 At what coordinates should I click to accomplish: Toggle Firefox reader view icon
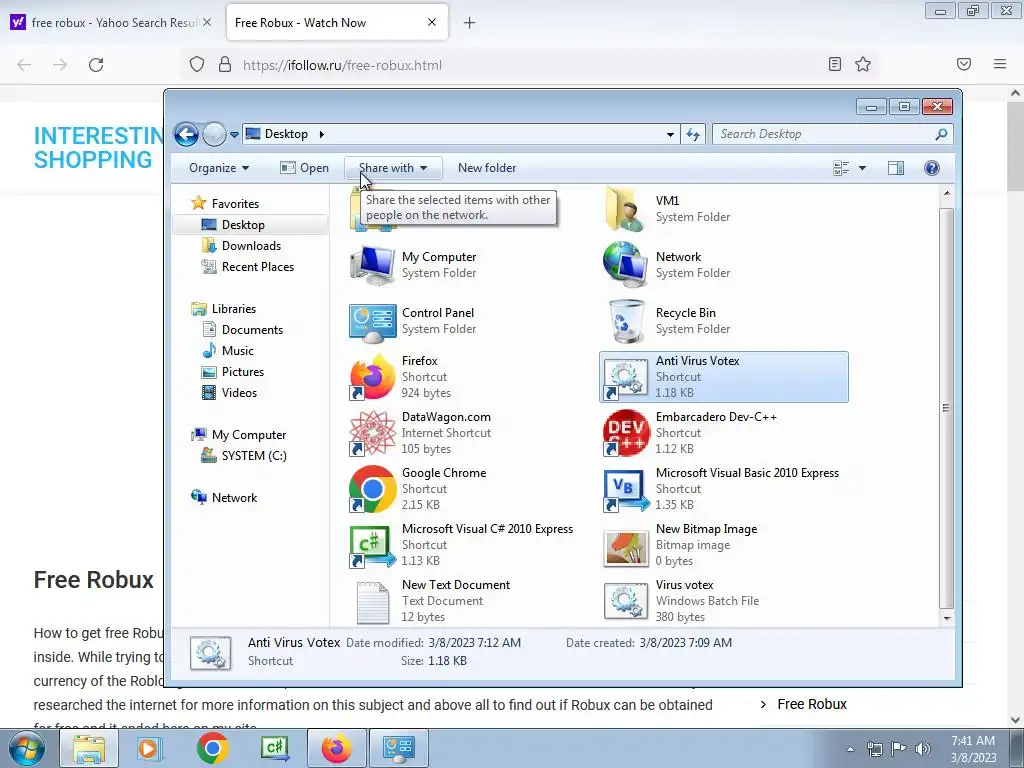pos(835,64)
